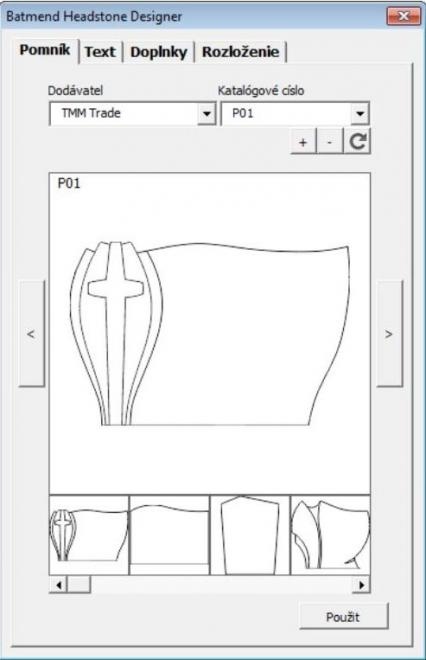Open the Katalógové číslo dropdown arrow
Viewport: 426px width, 660px height.
coord(360,113)
